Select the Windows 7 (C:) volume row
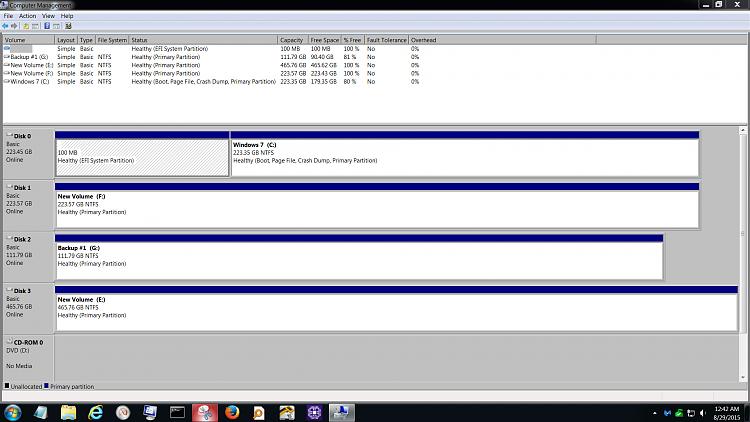Image resolution: width=750 pixels, height=422 pixels. tap(211, 81)
